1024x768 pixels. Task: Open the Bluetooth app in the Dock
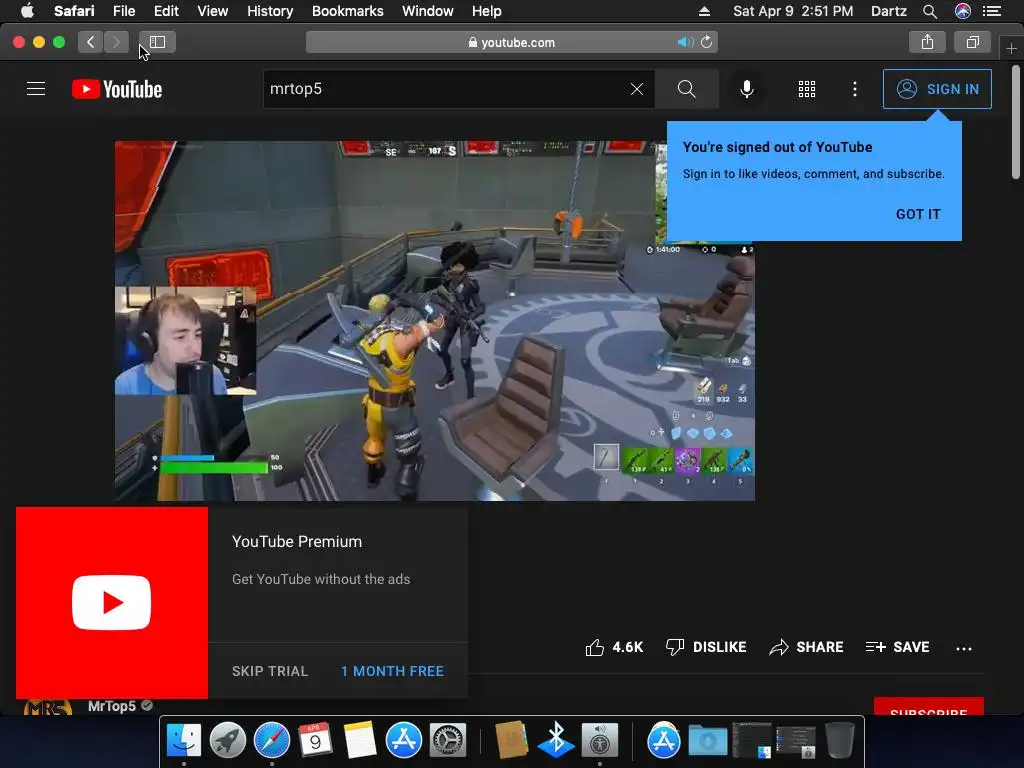[556, 740]
